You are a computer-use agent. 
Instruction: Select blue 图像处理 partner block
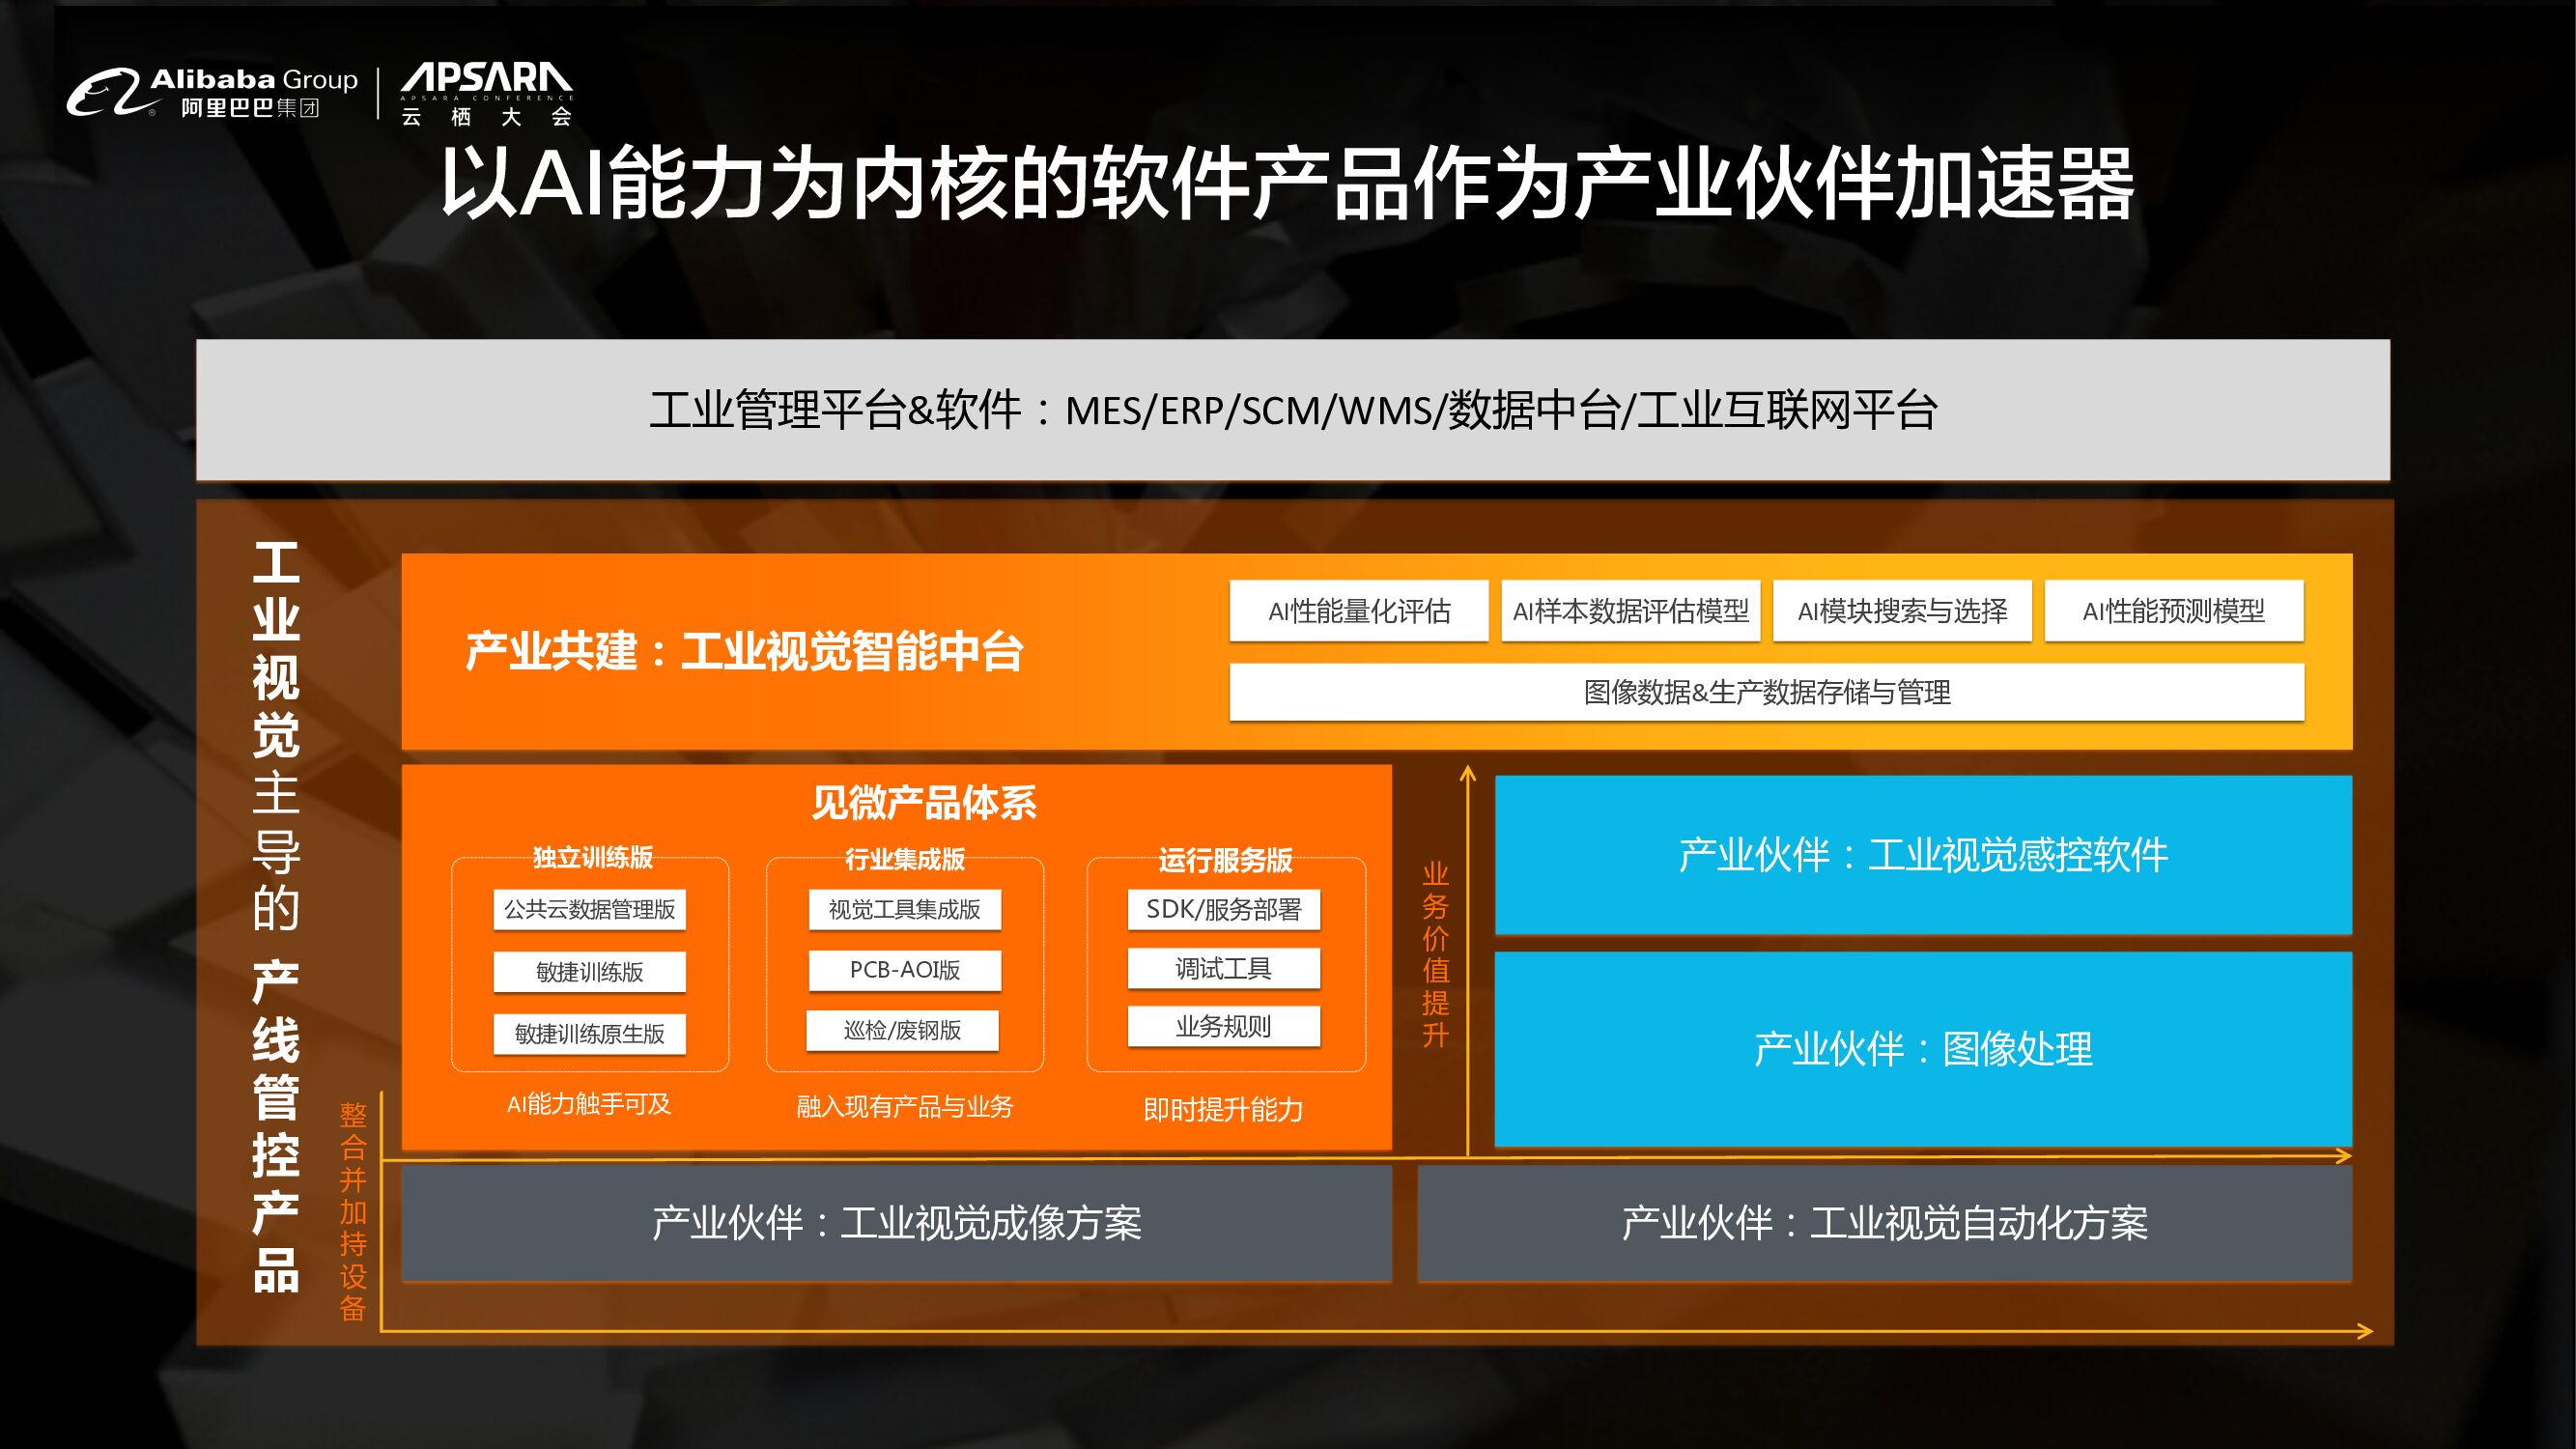(x=1922, y=1048)
